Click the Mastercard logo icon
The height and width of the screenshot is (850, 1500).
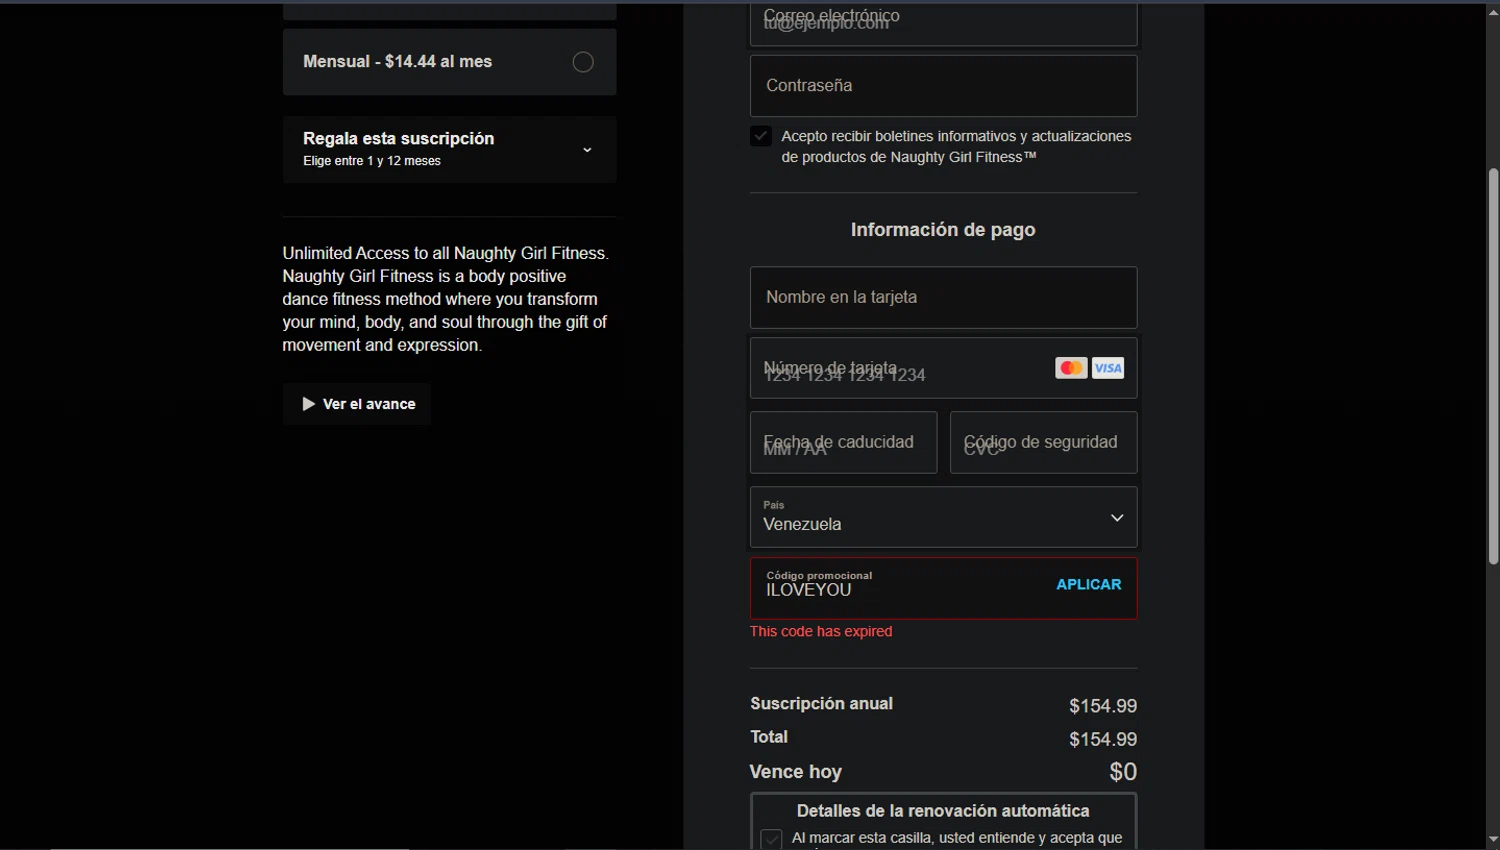(1070, 368)
